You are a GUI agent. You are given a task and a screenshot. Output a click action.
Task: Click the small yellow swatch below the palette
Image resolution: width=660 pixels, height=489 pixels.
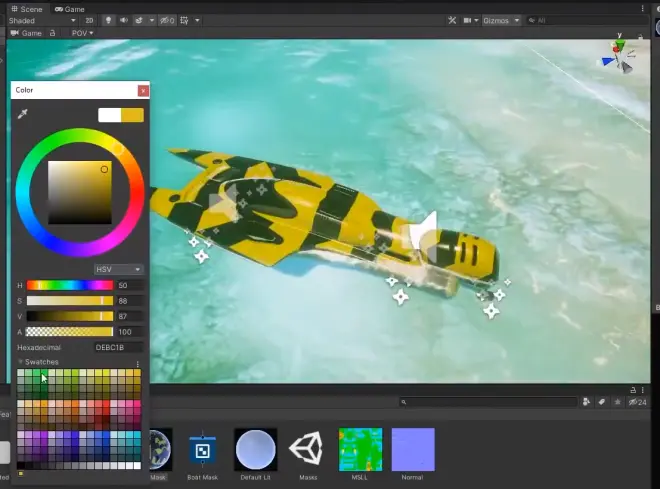tap(21, 473)
